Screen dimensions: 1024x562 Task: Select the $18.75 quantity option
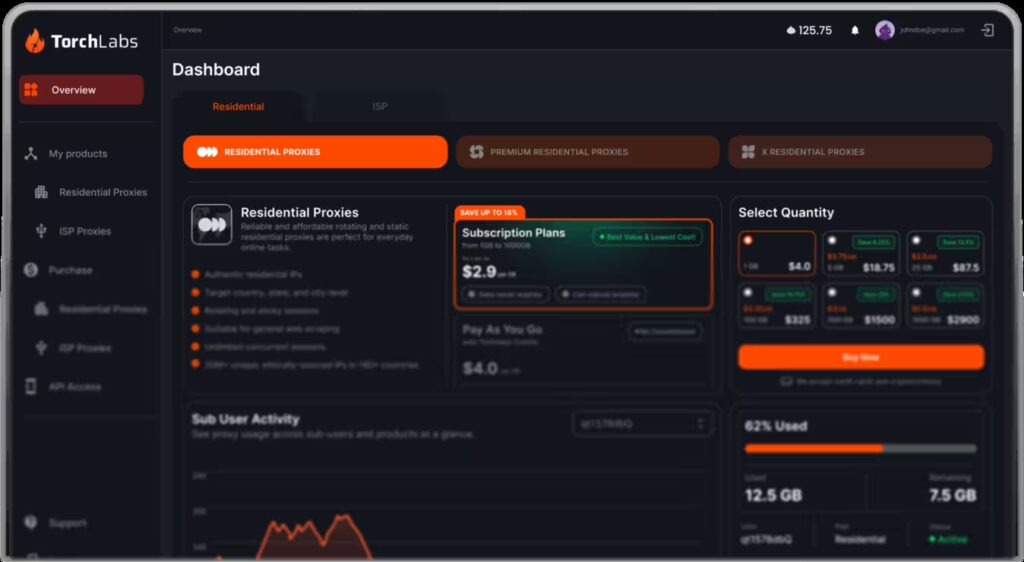click(x=832, y=241)
